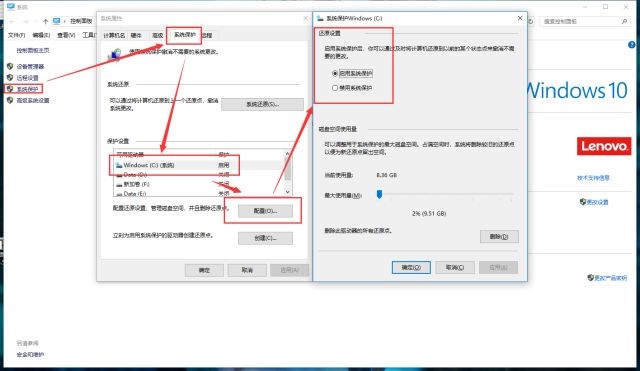Select the 禁用系统保护 radio button

coord(335,88)
